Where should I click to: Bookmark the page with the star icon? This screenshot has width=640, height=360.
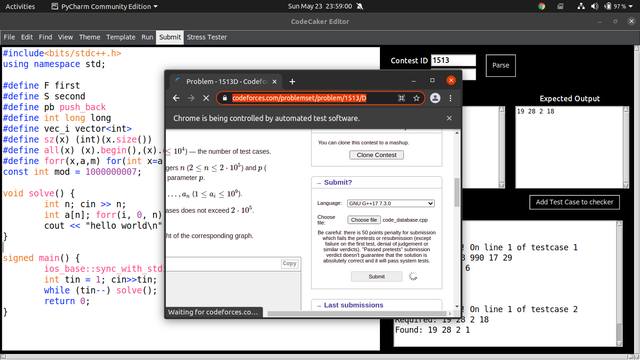click(416, 98)
